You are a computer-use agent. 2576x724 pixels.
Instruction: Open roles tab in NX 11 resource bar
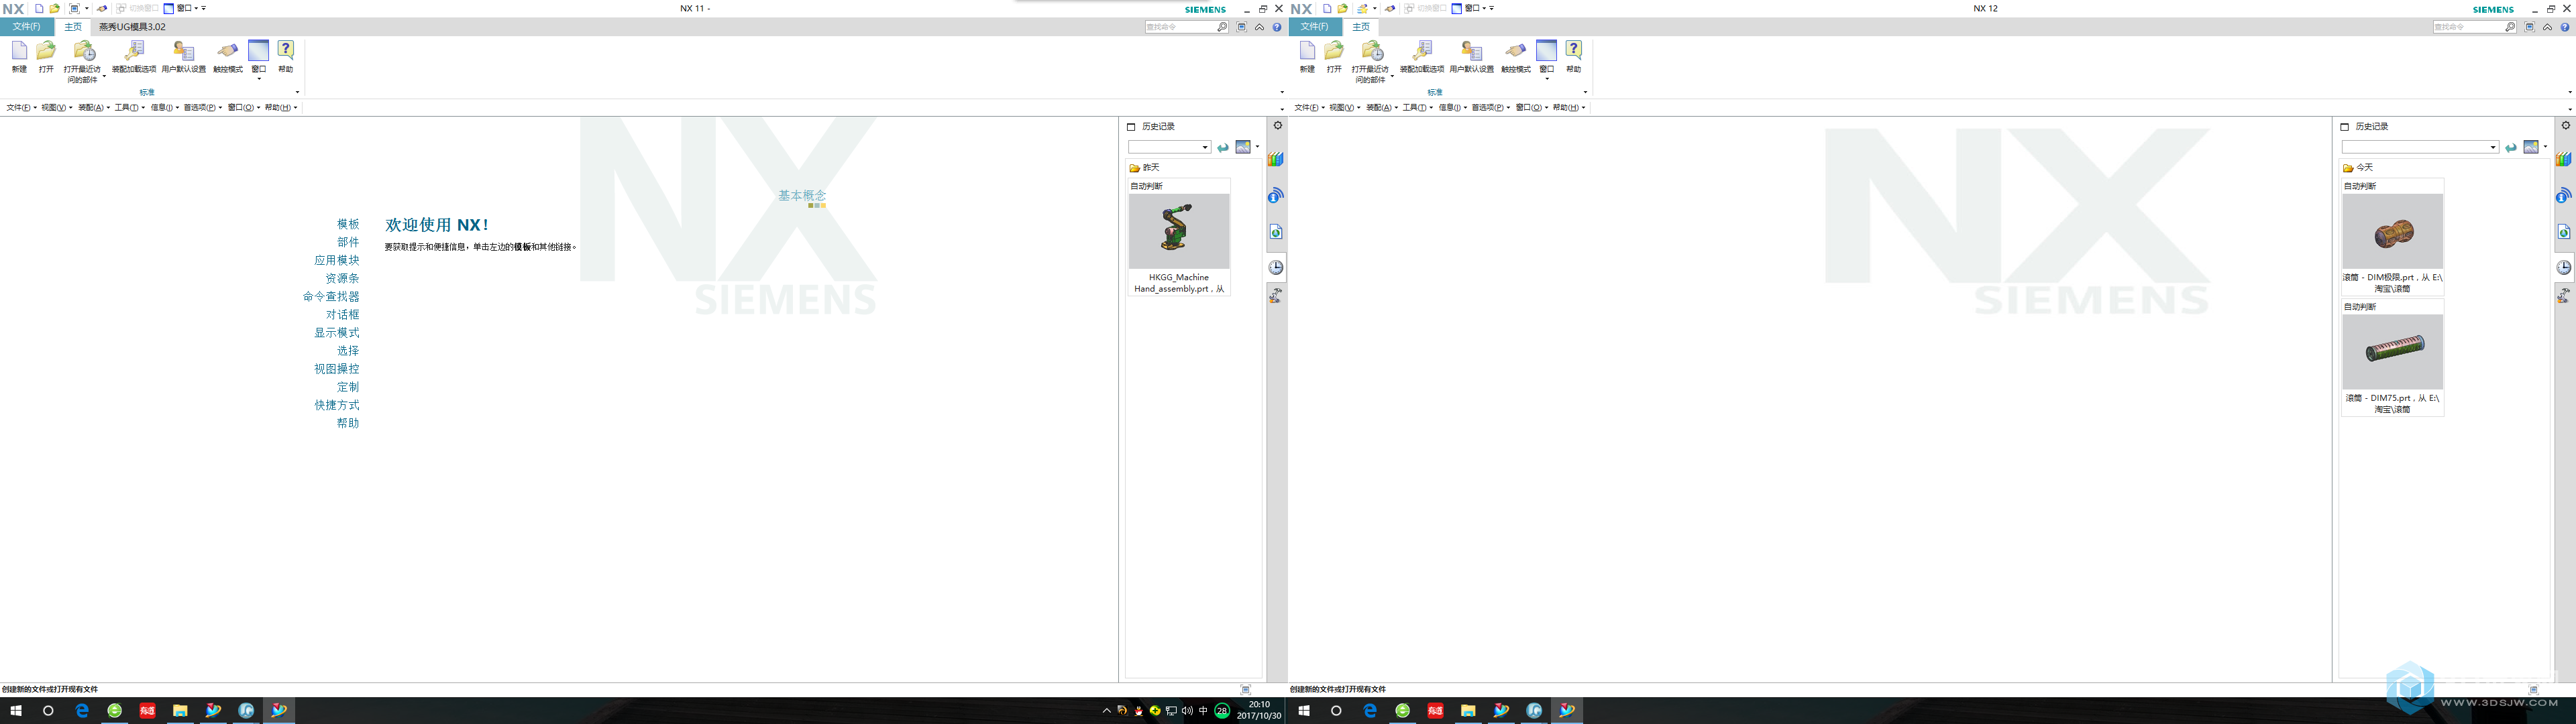coord(1276,295)
